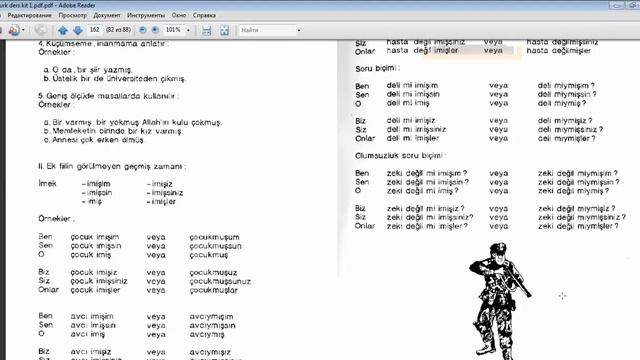The image size is (640, 360).
Task: Click the word "çocukmuşum"
Action: click(x=214, y=237)
